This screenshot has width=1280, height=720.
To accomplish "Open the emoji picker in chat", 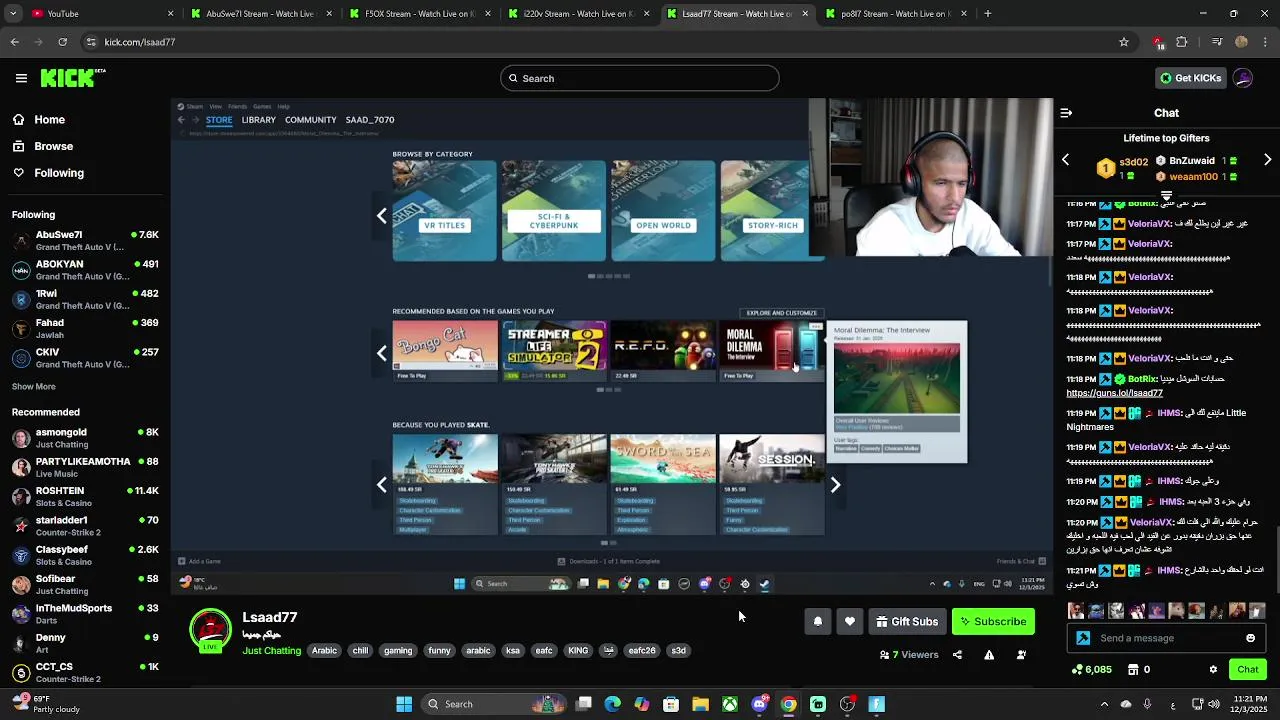I will [1250, 638].
